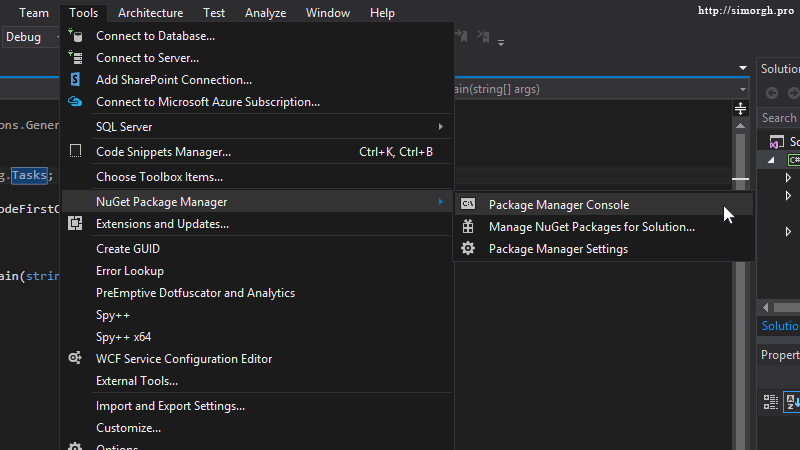The width and height of the screenshot is (800, 450).
Task: Open the Tools menu
Action: (84, 13)
